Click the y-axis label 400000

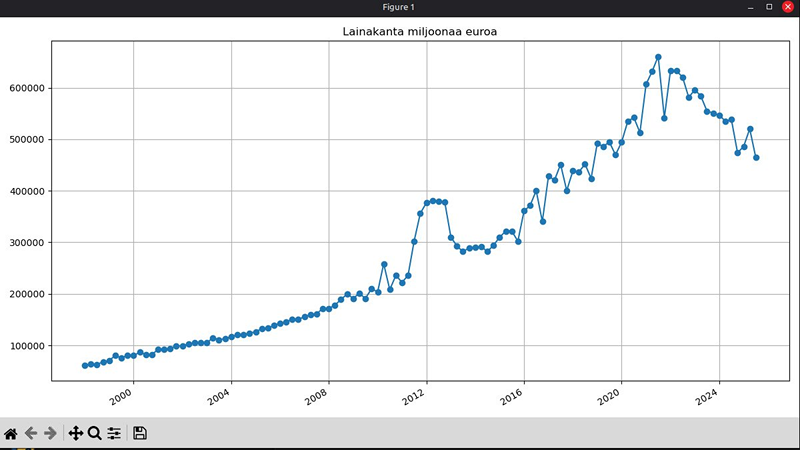click(27, 191)
